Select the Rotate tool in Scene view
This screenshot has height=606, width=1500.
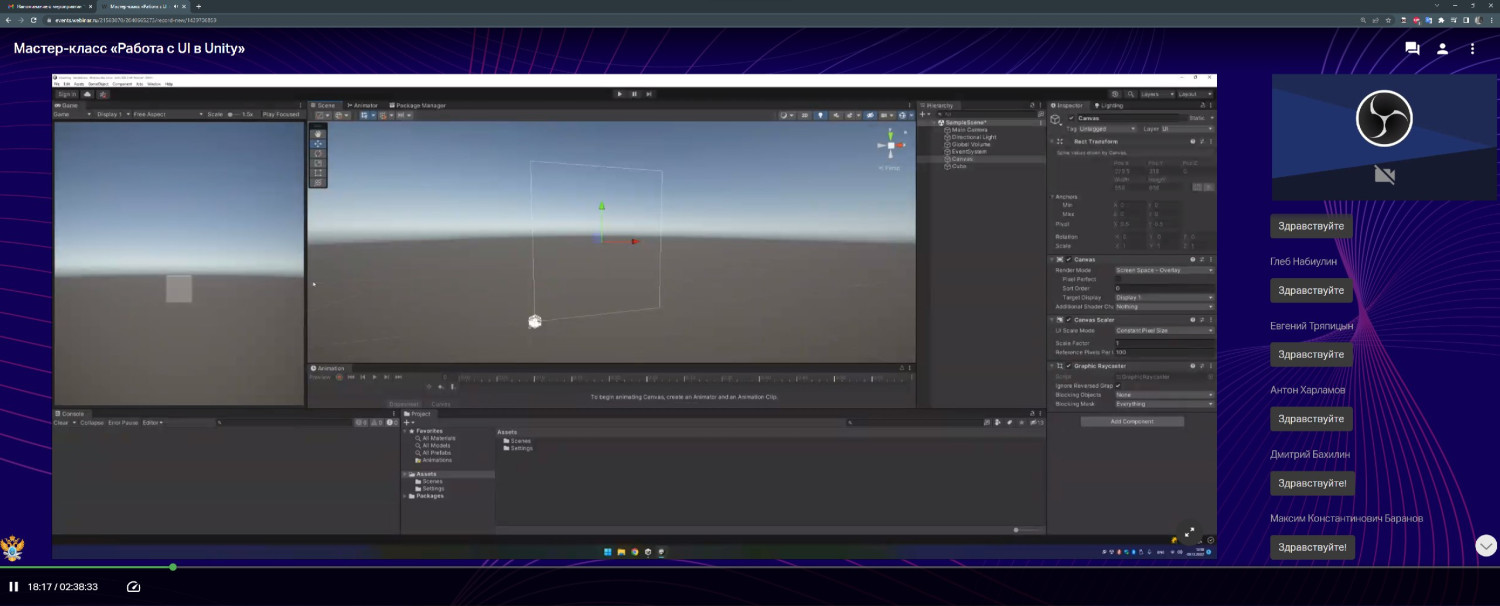point(319,153)
